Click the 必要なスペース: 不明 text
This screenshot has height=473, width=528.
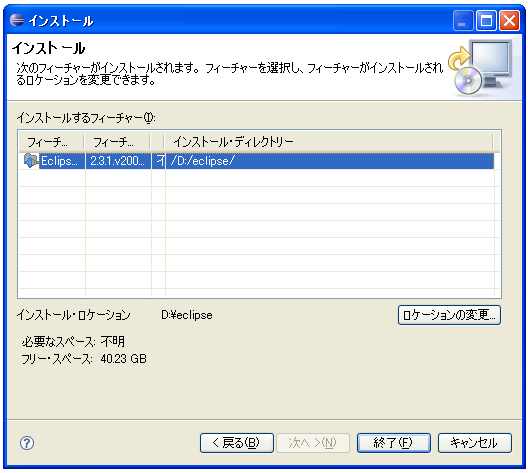point(73,342)
